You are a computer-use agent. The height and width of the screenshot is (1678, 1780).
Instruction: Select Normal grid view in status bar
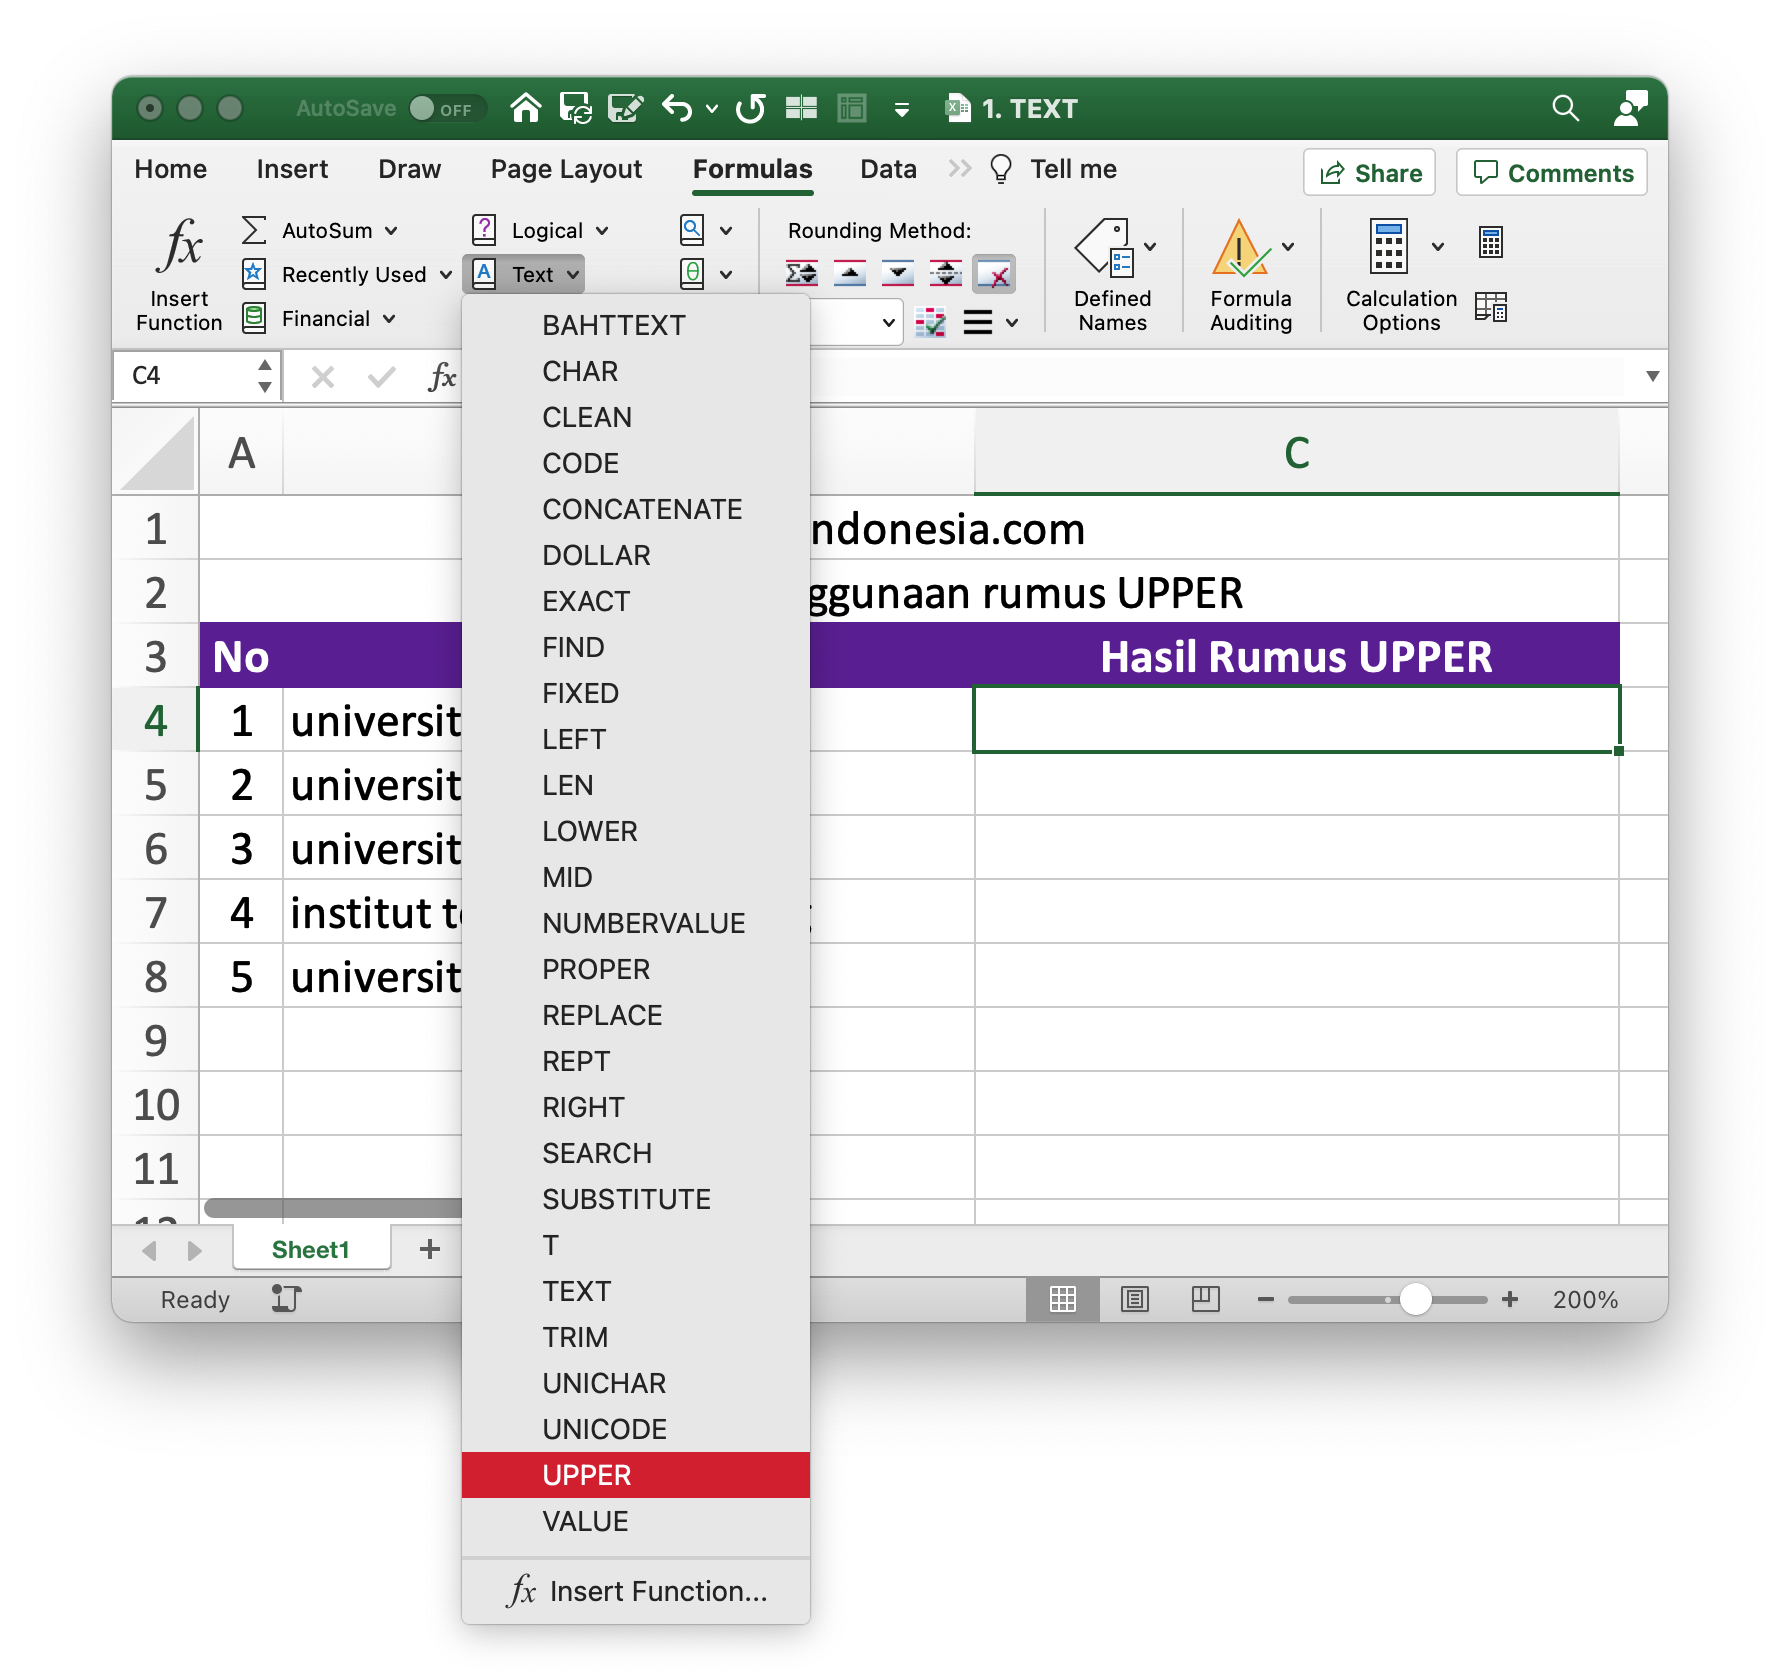click(x=1062, y=1299)
